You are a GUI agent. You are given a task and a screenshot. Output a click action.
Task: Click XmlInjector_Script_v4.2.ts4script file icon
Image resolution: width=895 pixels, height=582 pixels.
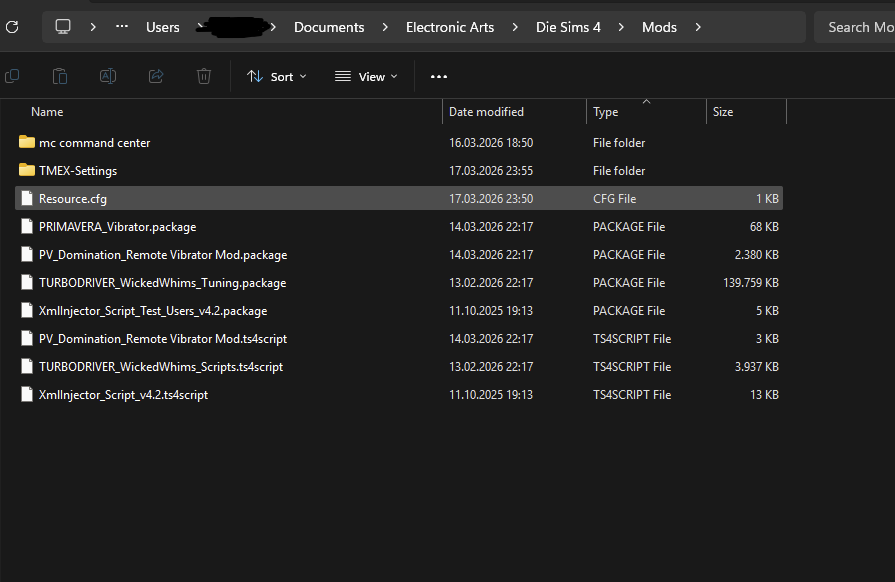pyautogui.click(x=27, y=394)
